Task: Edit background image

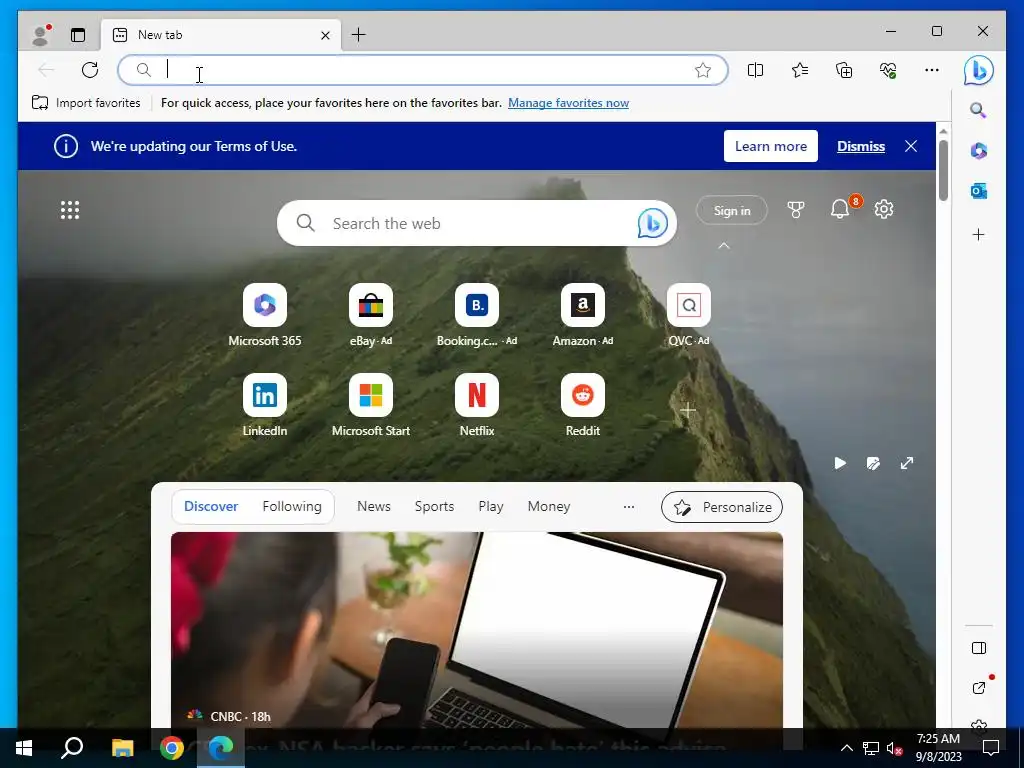Action: [873, 463]
